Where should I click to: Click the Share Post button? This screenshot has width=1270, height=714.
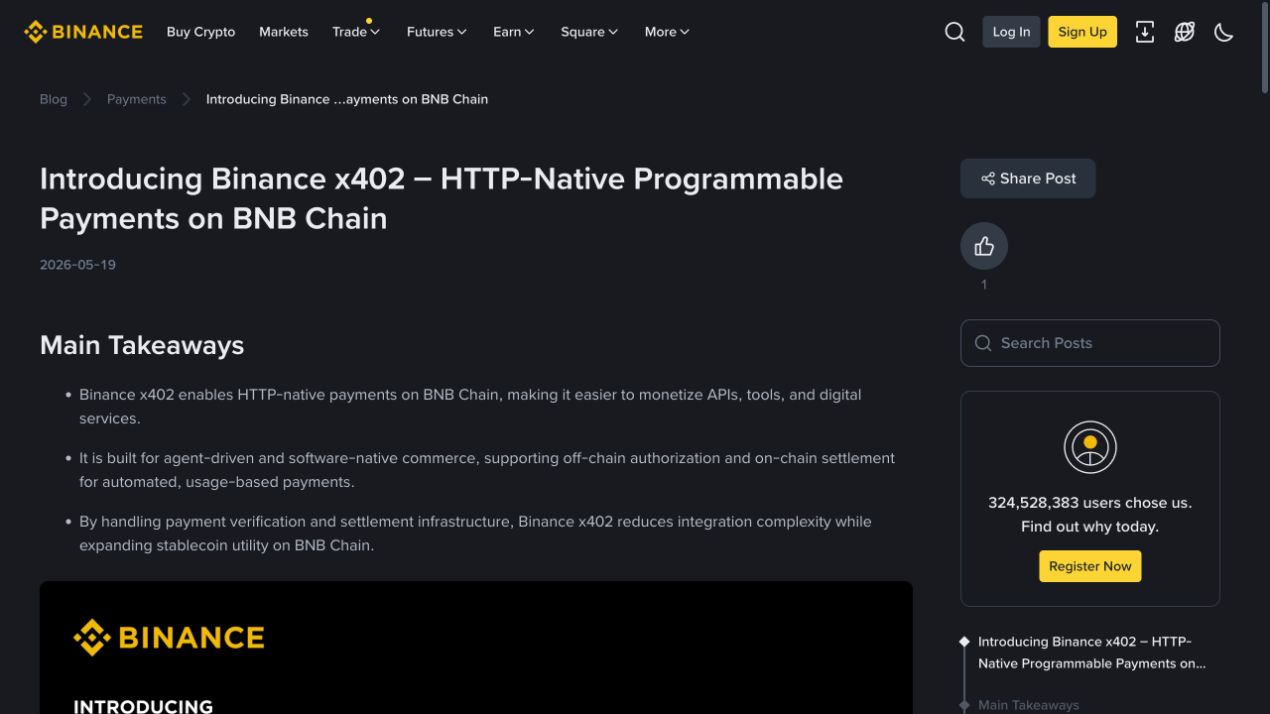[x=1028, y=178]
